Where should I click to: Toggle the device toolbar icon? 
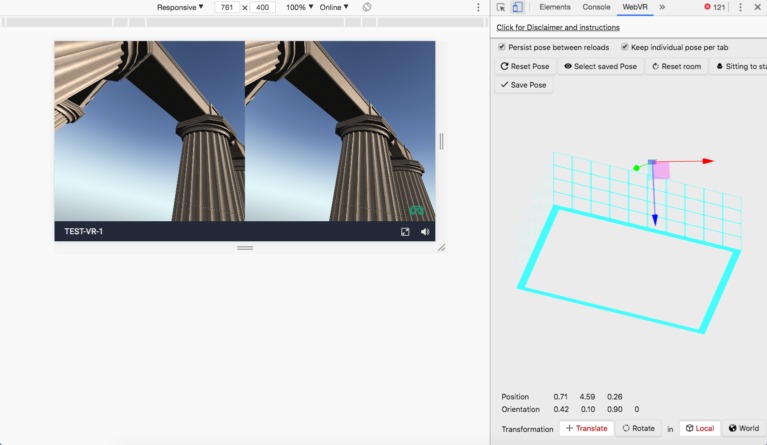(517, 7)
